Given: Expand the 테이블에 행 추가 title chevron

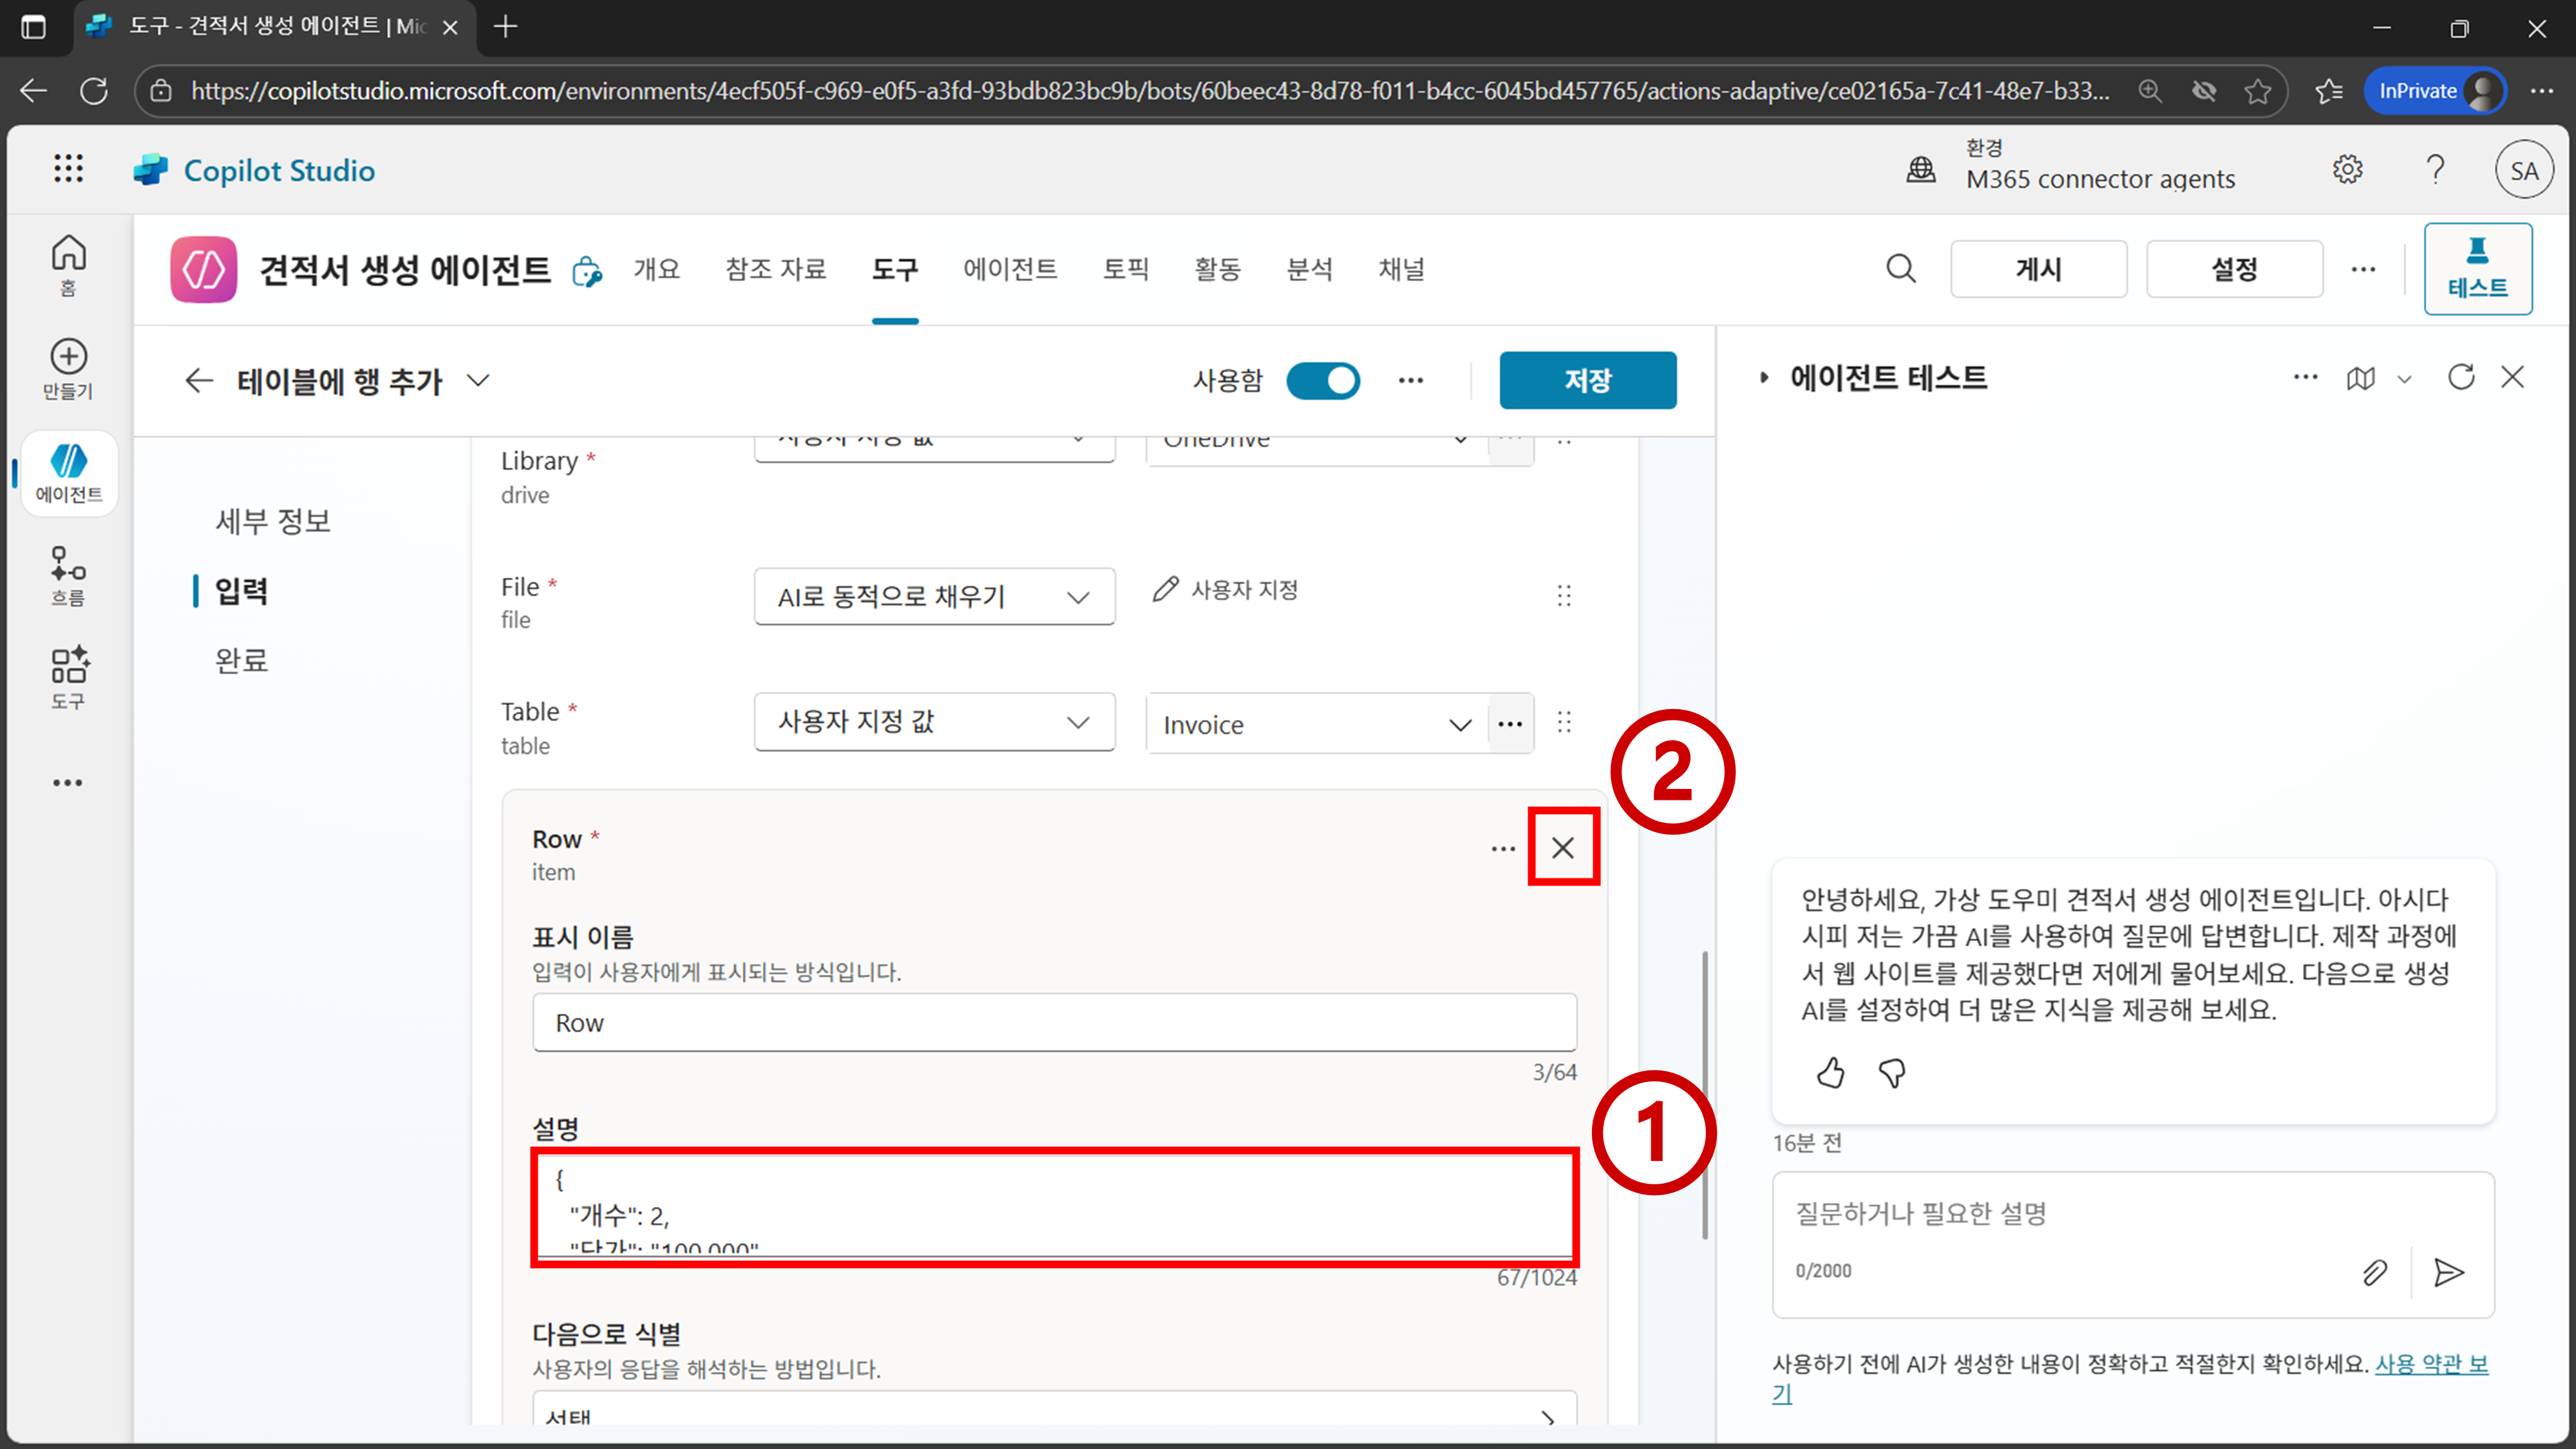Looking at the screenshot, I should click(479, 380).
